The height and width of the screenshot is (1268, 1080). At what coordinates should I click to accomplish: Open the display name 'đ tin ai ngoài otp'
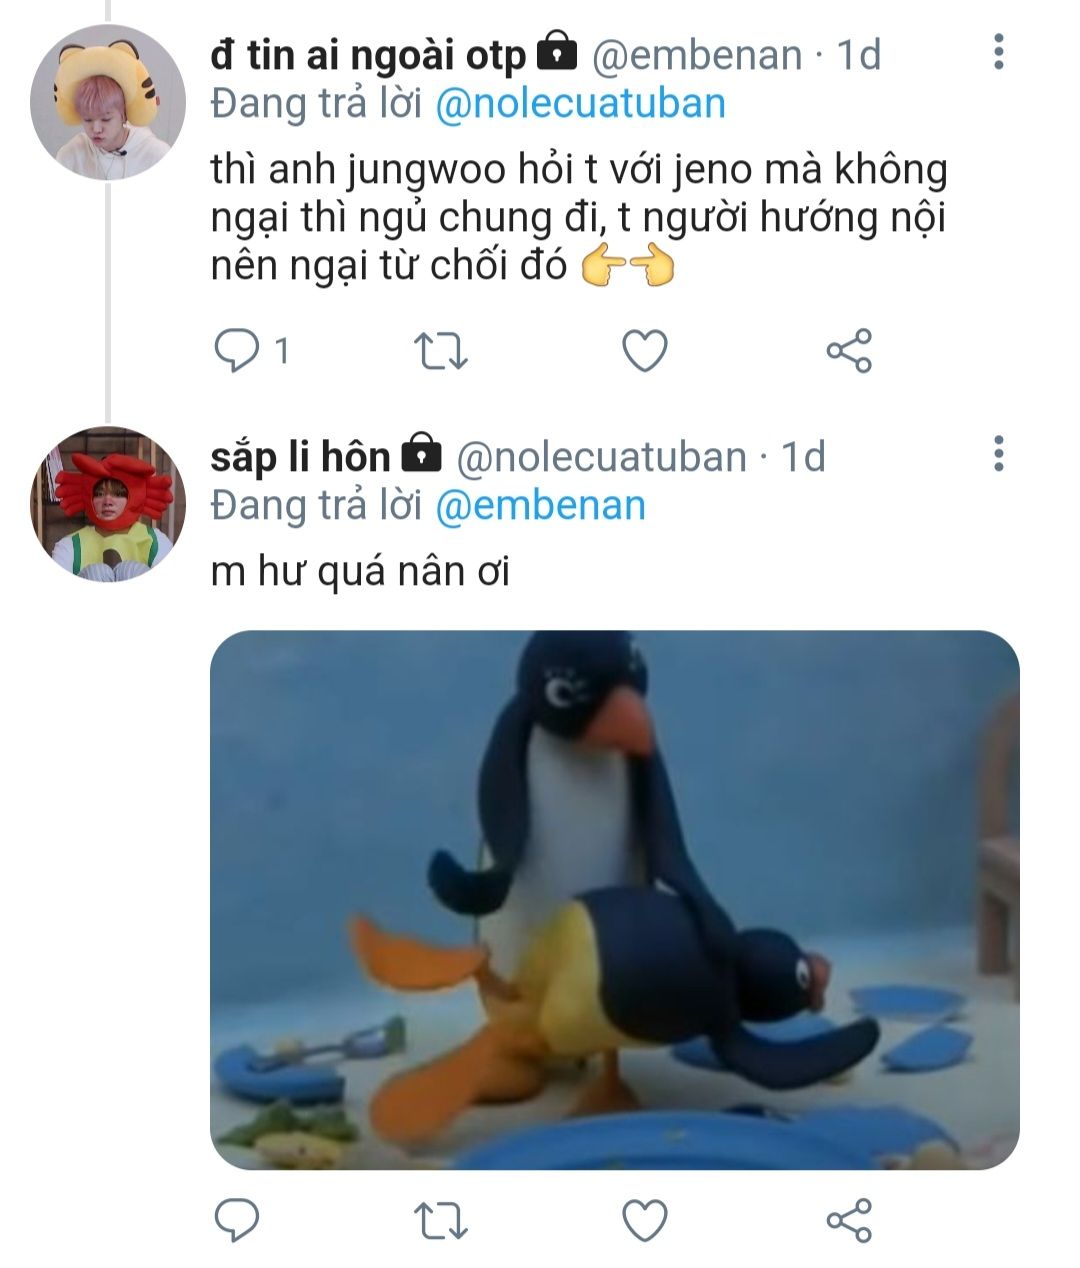pyautogui.click(x=368, y=55)
